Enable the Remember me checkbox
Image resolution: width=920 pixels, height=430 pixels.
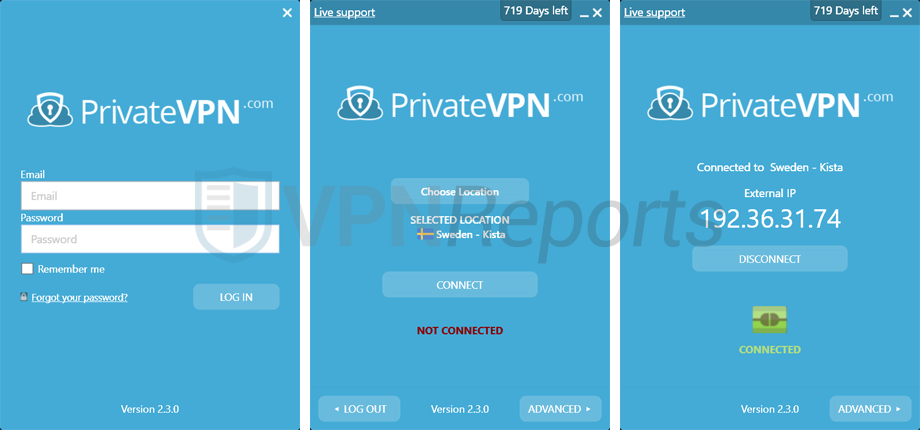[x=27, y=269]
